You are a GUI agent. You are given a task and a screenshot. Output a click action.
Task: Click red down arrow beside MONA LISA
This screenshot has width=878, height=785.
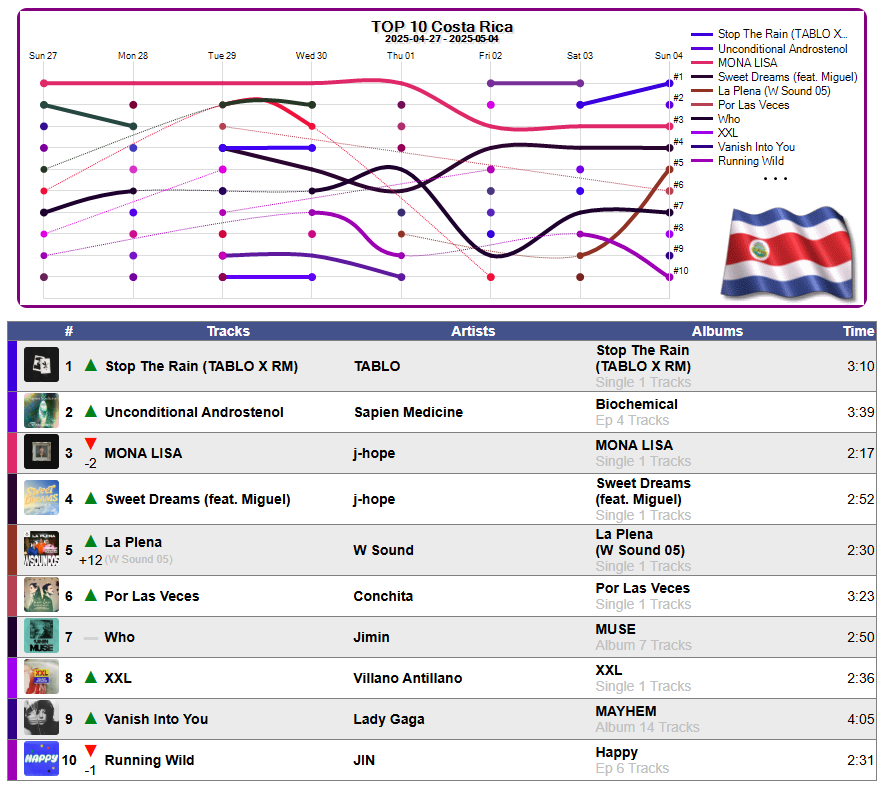click(x=91, y=444)
